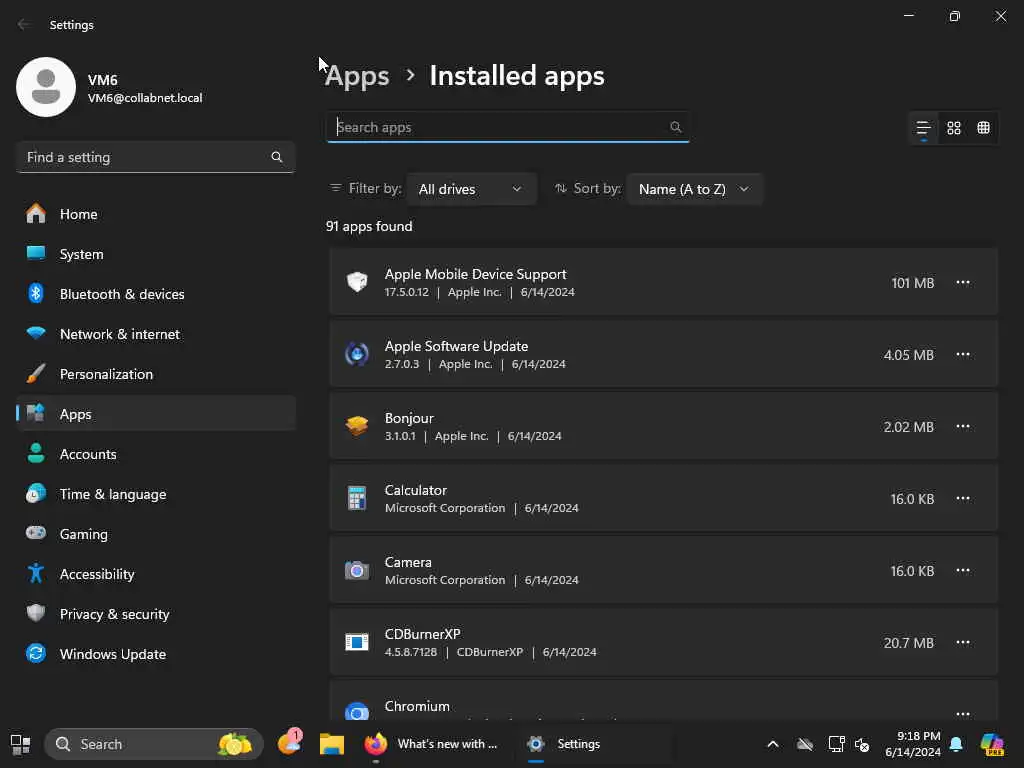
Task: Open the VM6 account profile
Action: tap(110, 88)
